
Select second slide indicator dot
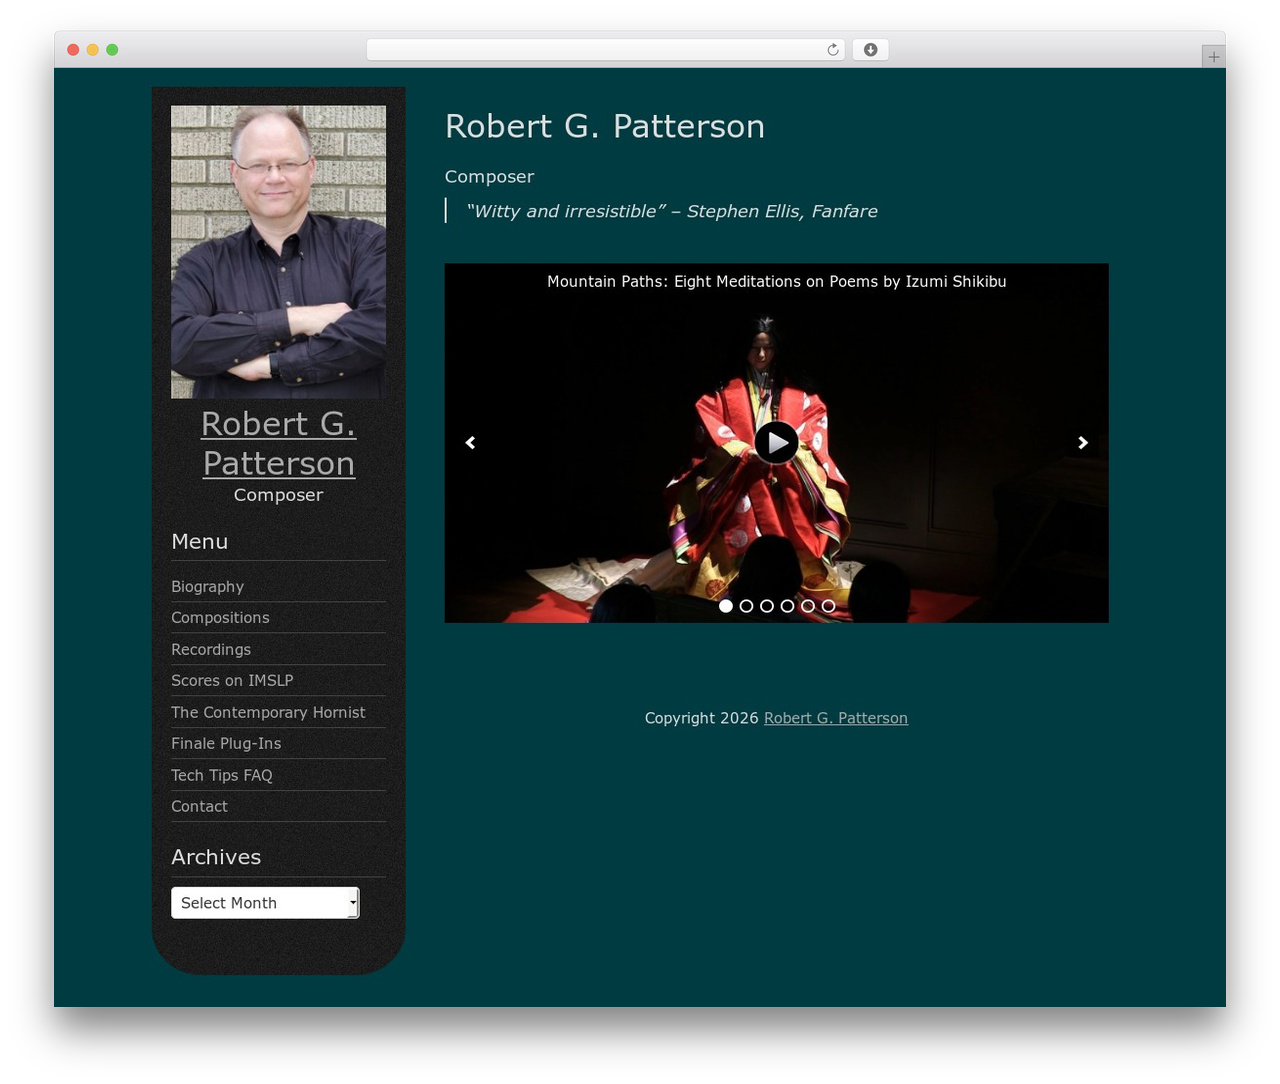(746, 606)
